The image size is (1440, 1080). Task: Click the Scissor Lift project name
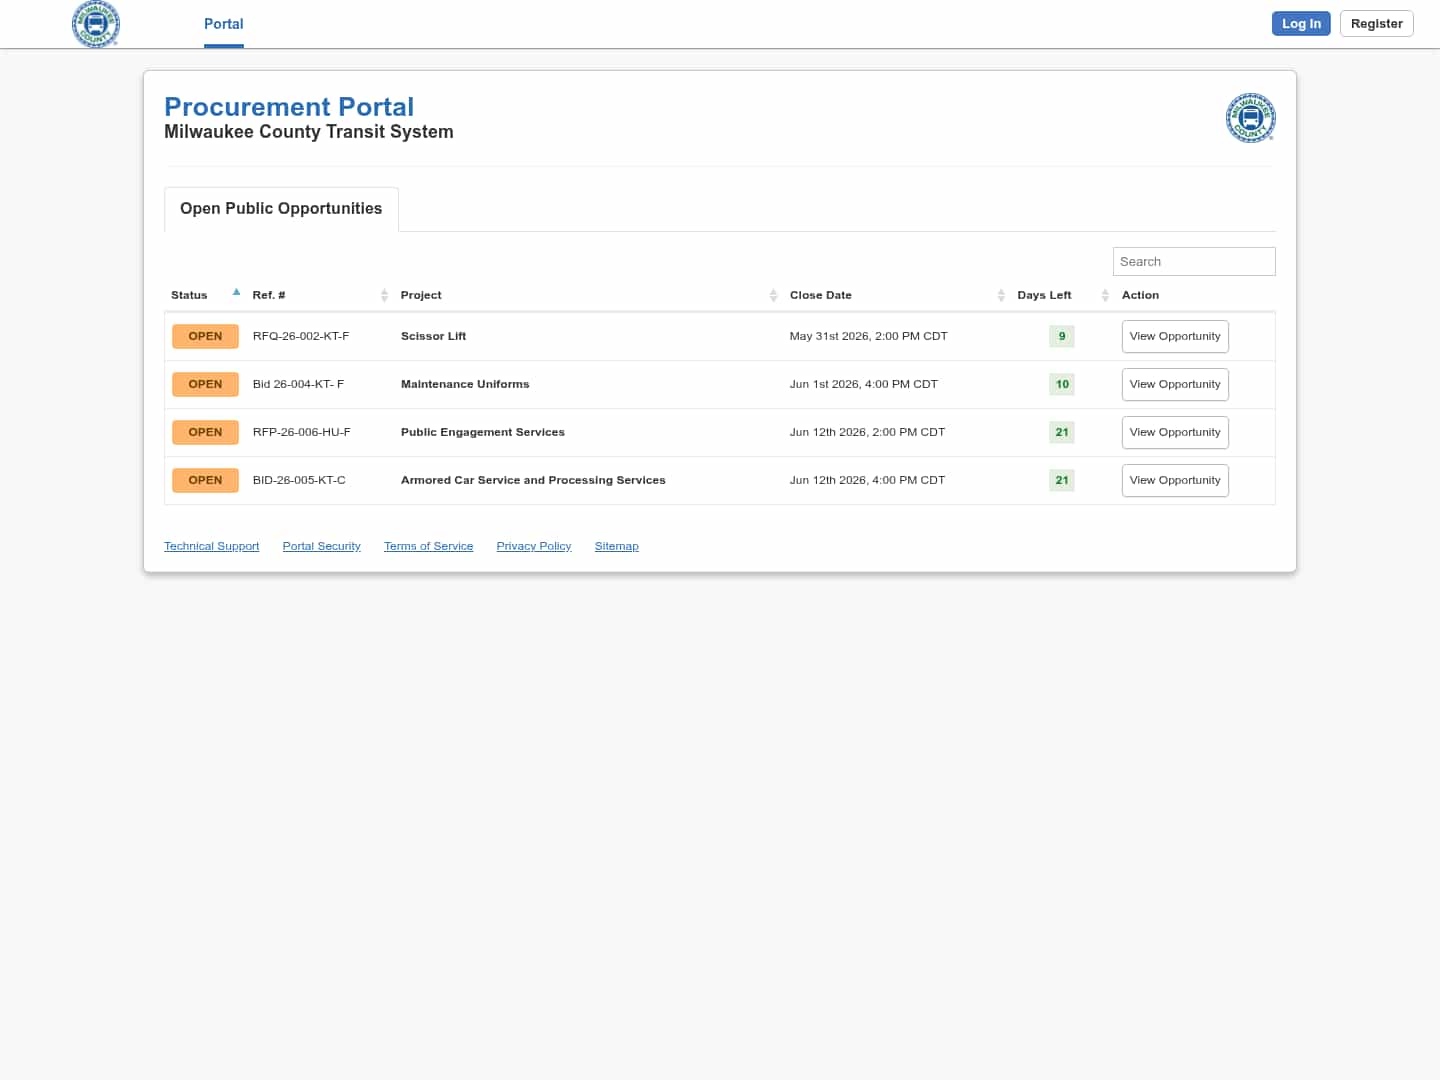tap(433, 336)
